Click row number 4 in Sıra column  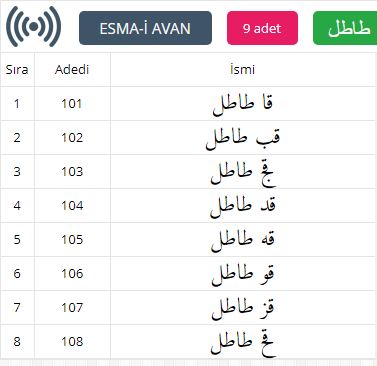pyautogui.click(x=17, y=206)
